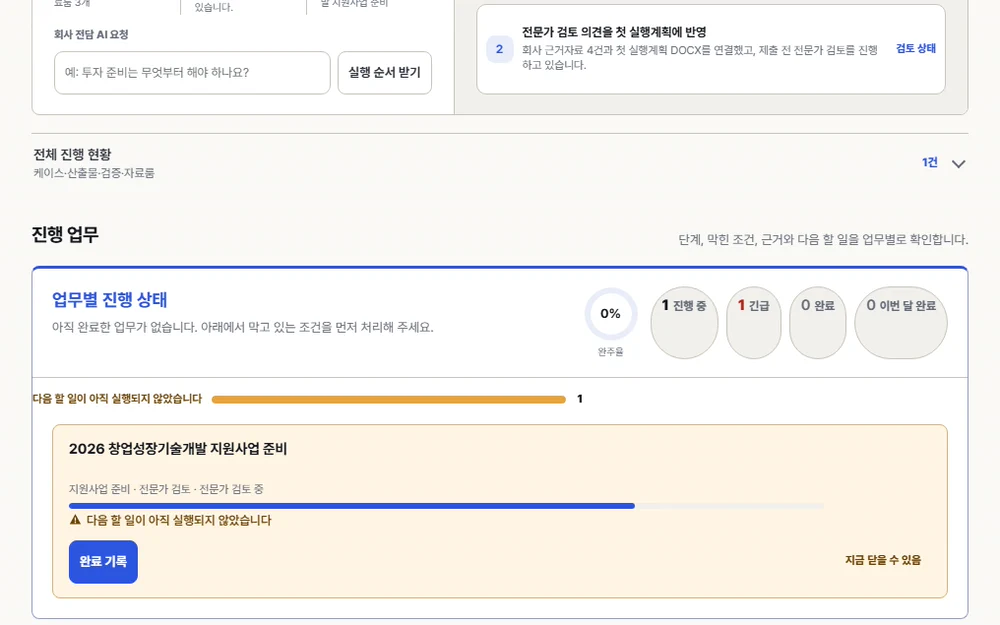This screenshot has width=1000, height=625.
Task: Click the 전체 진행 현황 heading
Action: pyautogui.click(x=72, y=154)
